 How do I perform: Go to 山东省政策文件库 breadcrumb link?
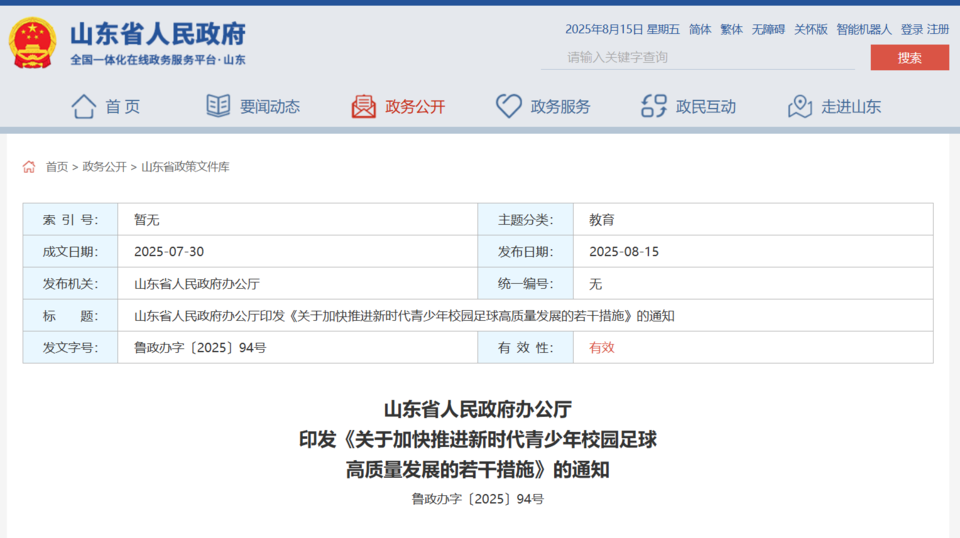click(x=185, y=167)
